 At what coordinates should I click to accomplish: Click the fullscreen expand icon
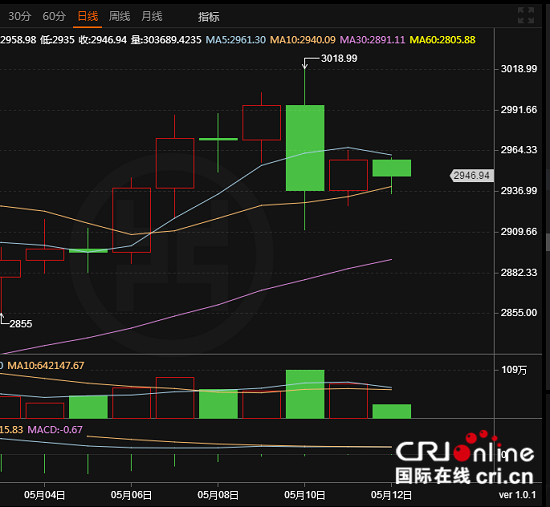(525, 15)
